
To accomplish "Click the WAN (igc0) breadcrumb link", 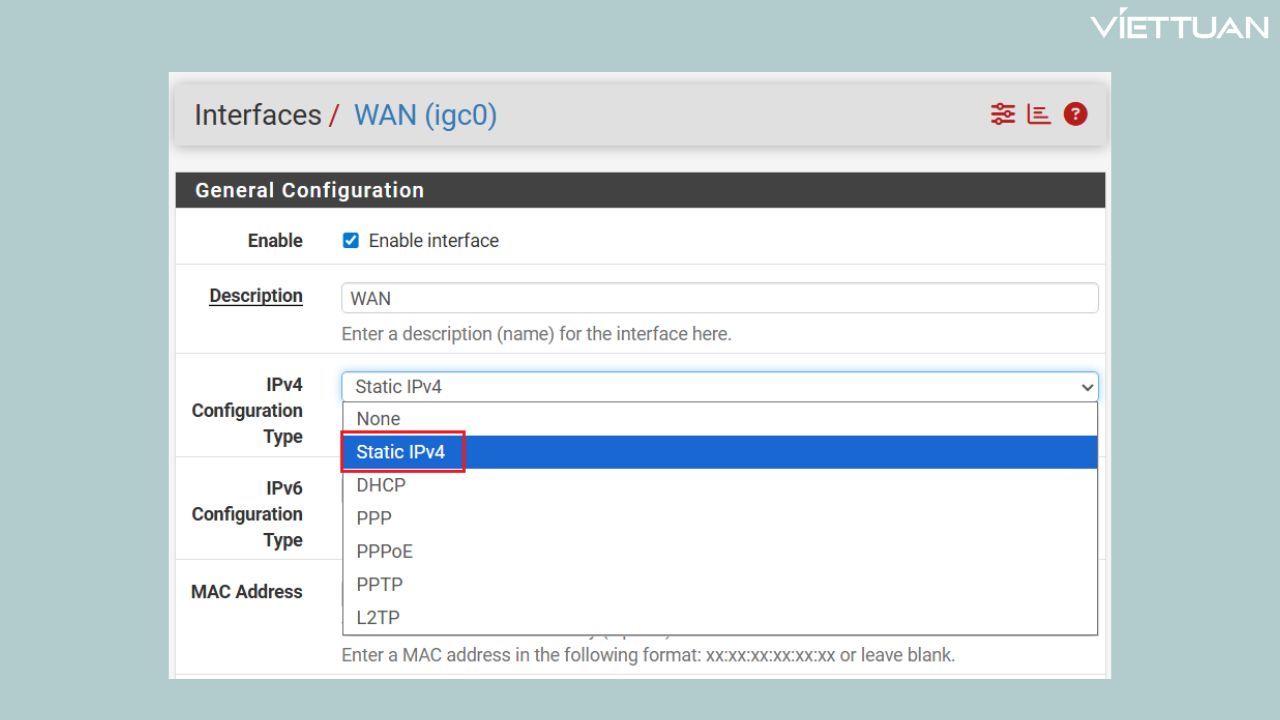I will pos(425,115).
